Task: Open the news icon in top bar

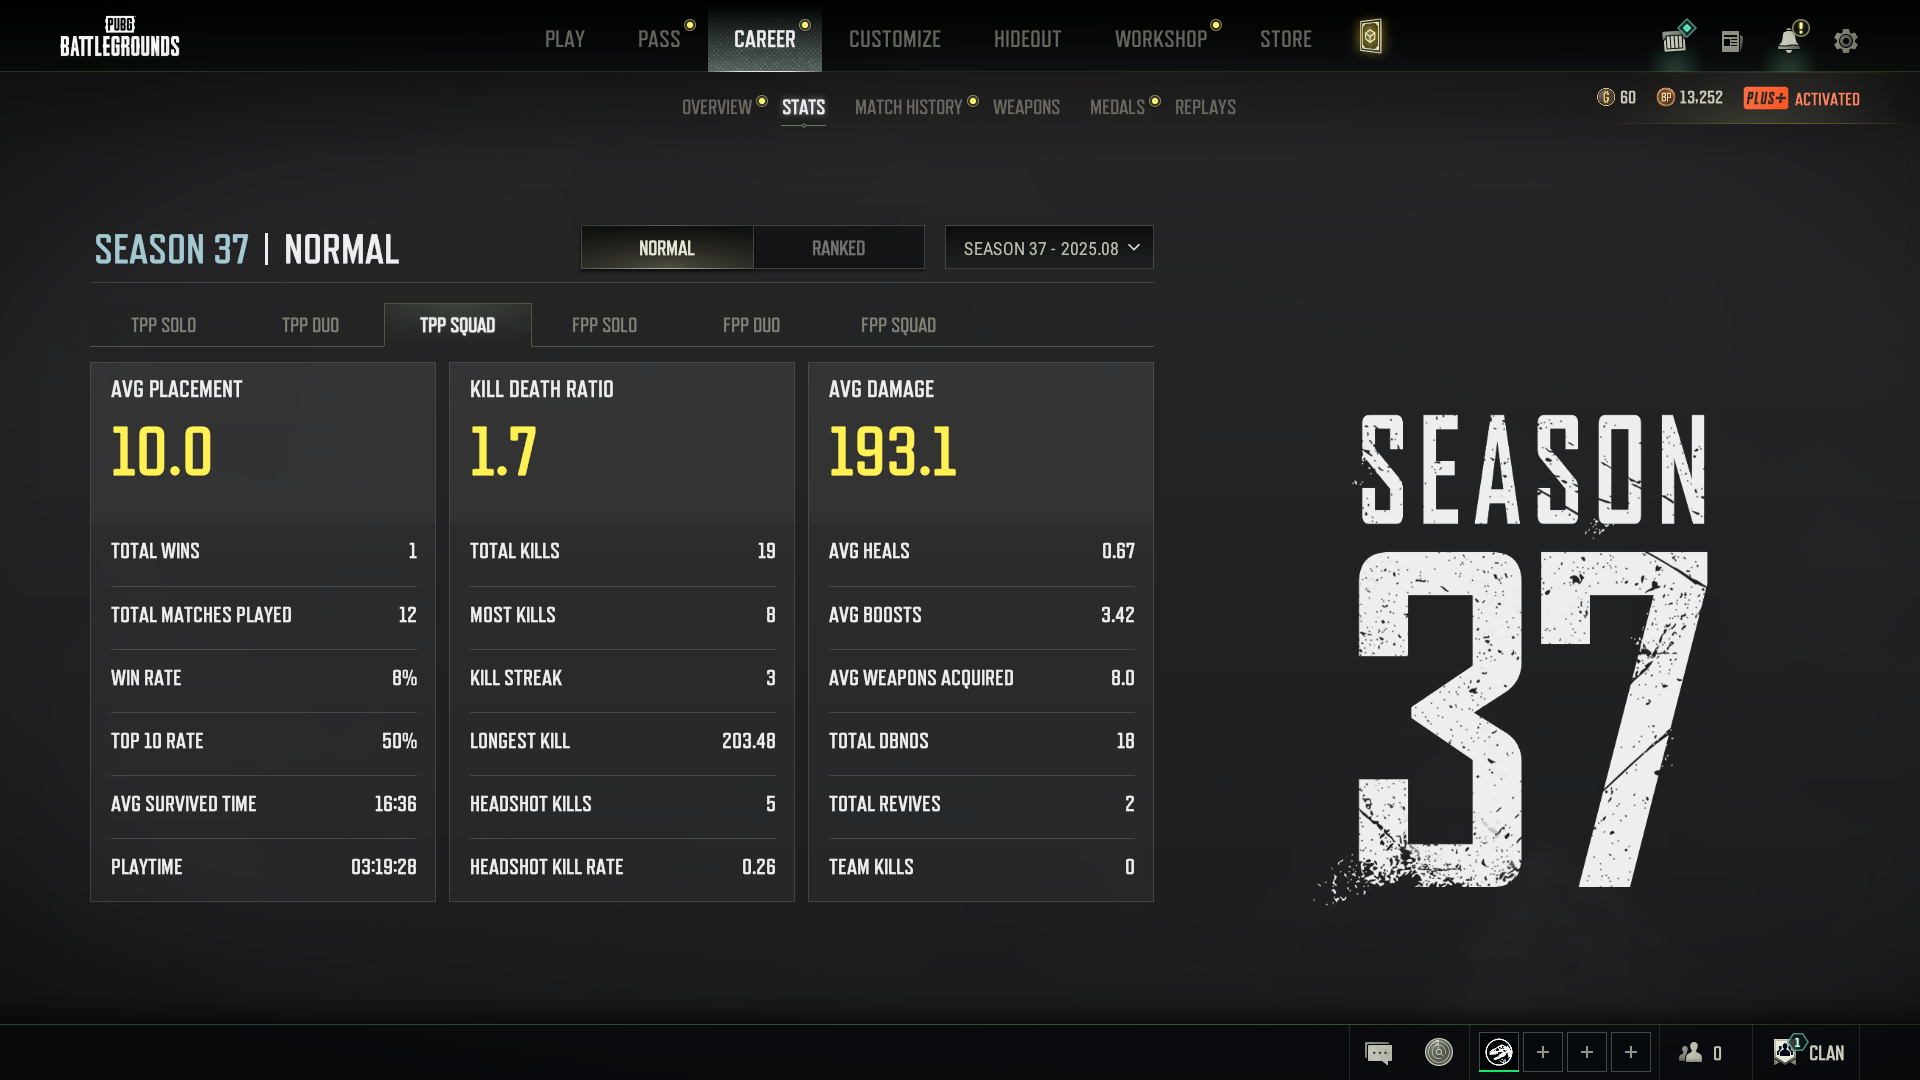Action: pos(1731,41)
